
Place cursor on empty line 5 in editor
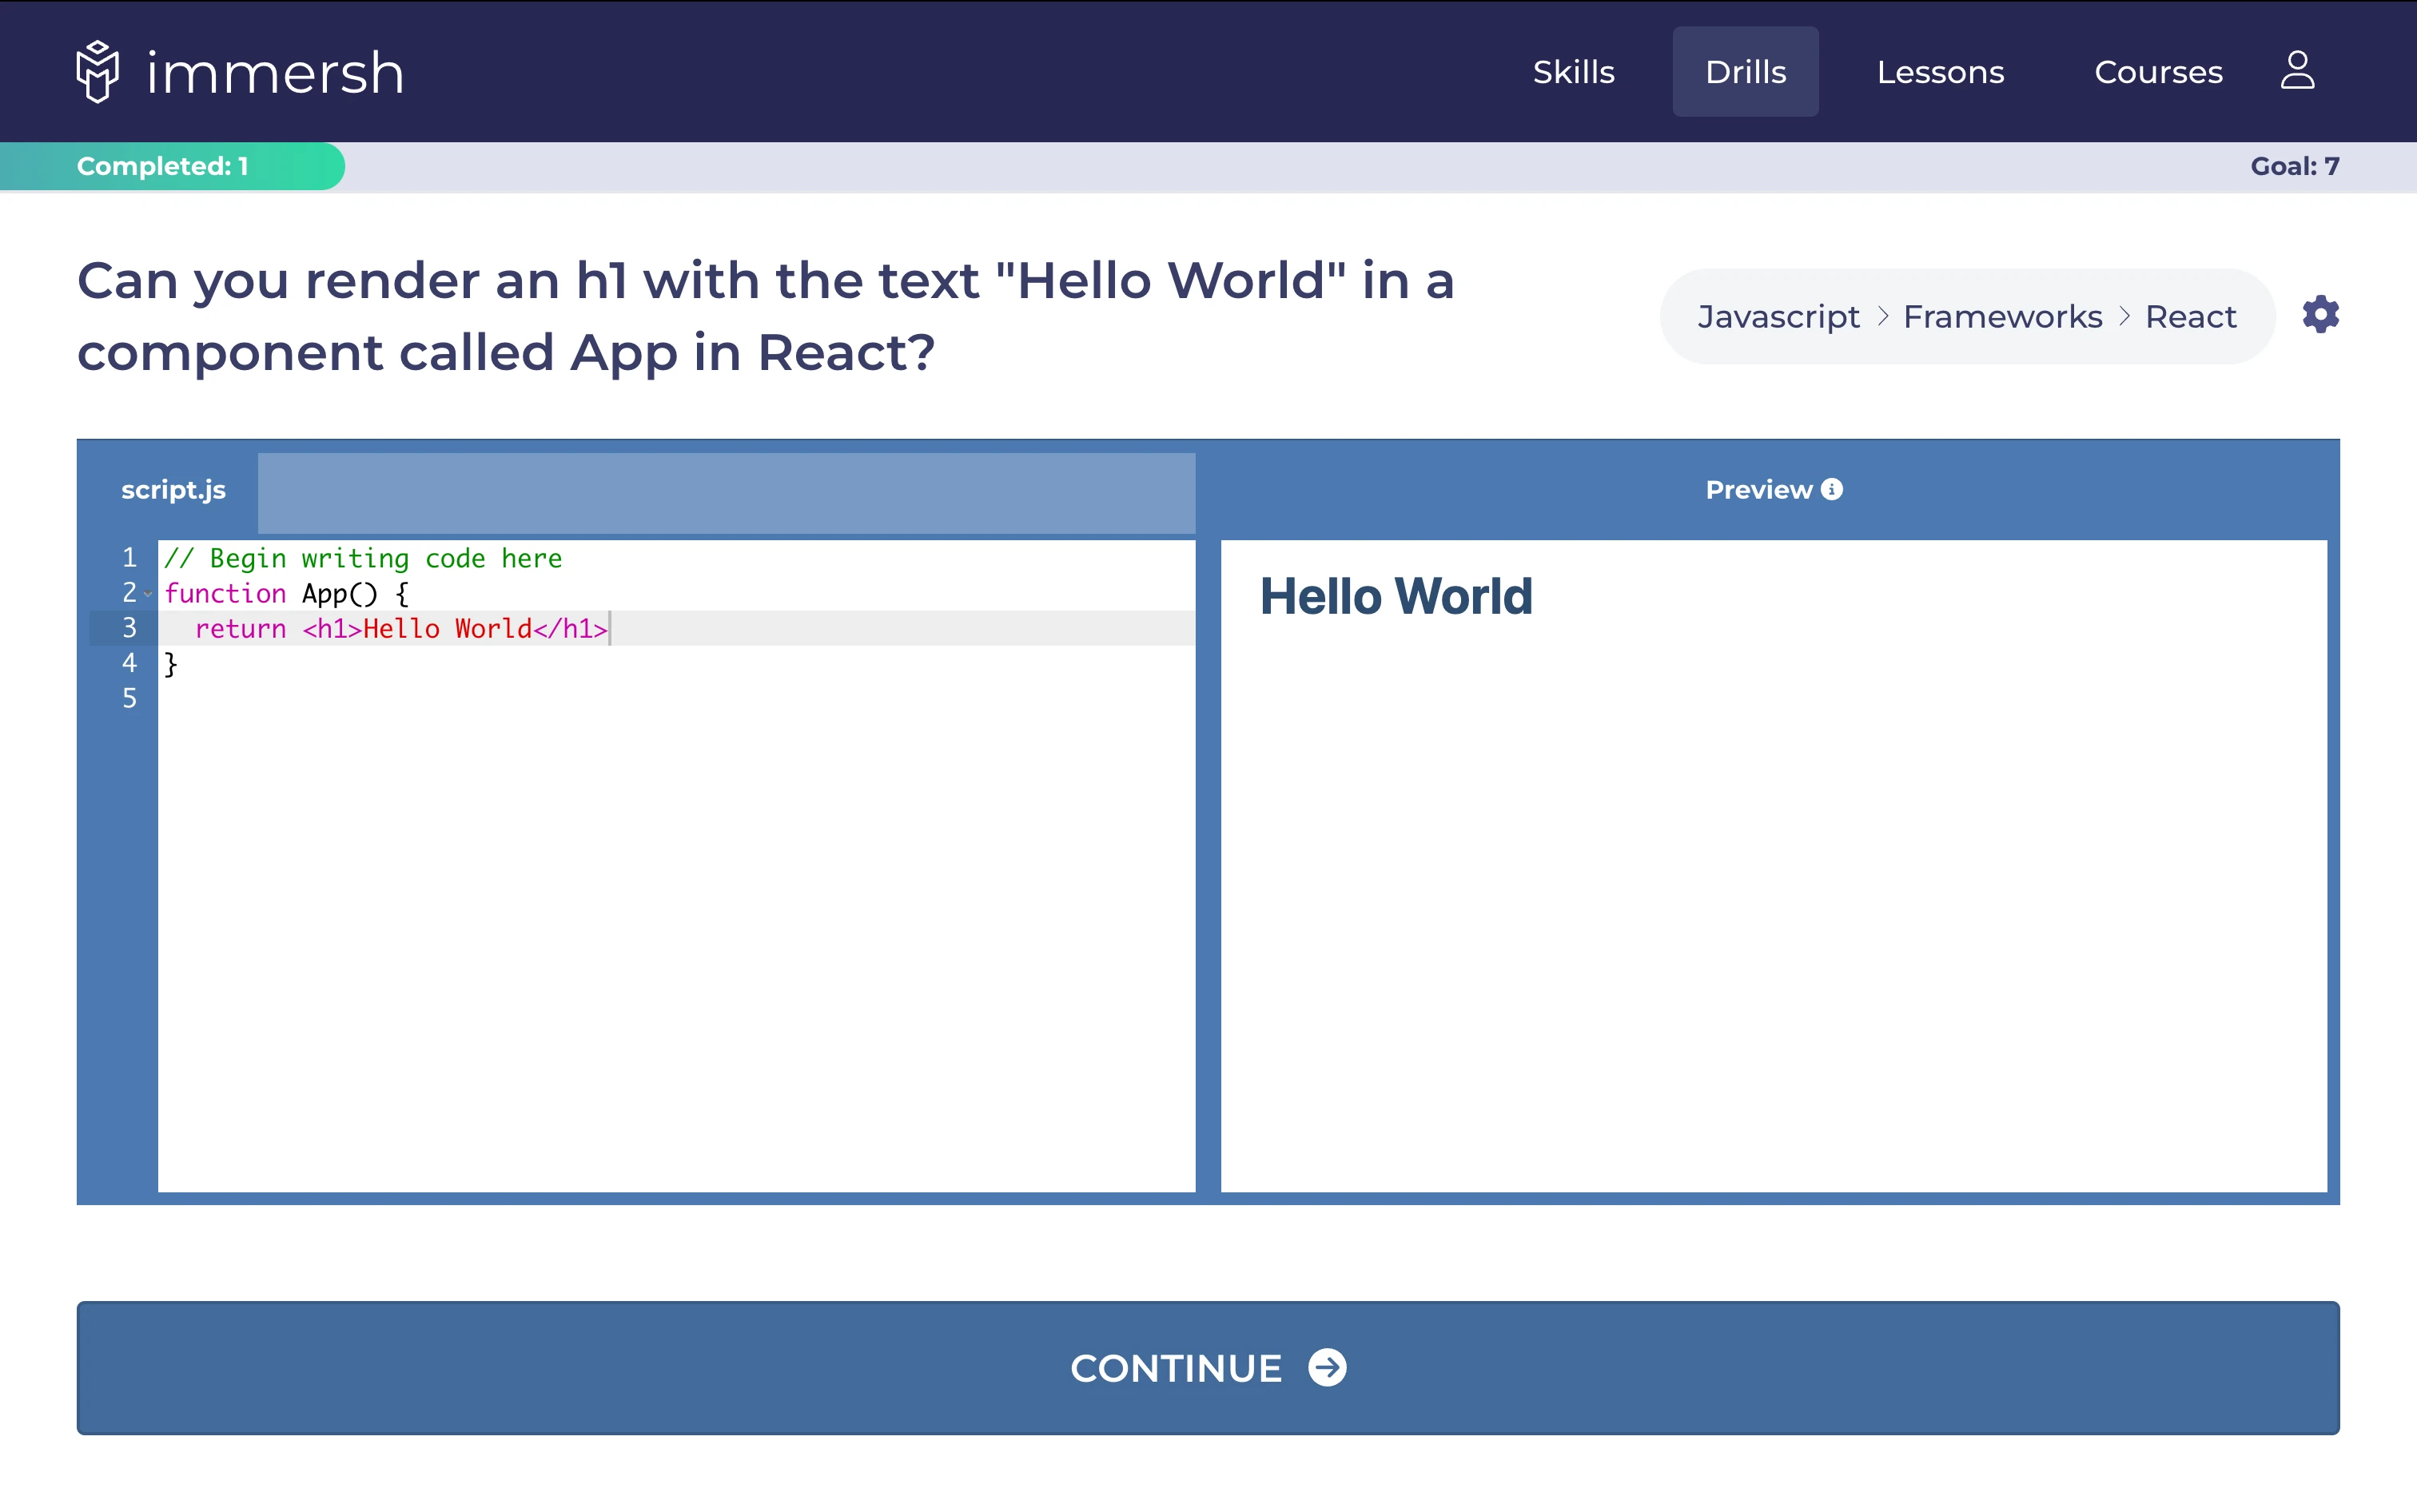[x=400, y=698]
